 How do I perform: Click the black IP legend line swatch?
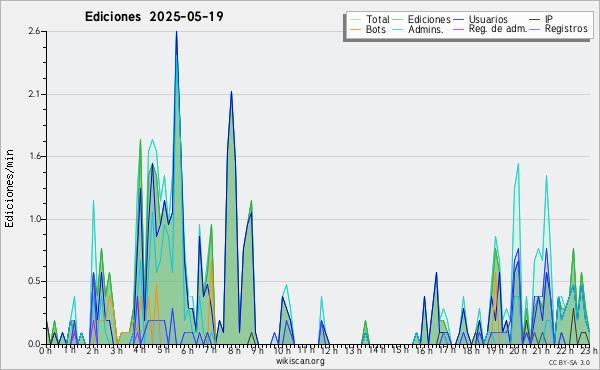point(535,20)
